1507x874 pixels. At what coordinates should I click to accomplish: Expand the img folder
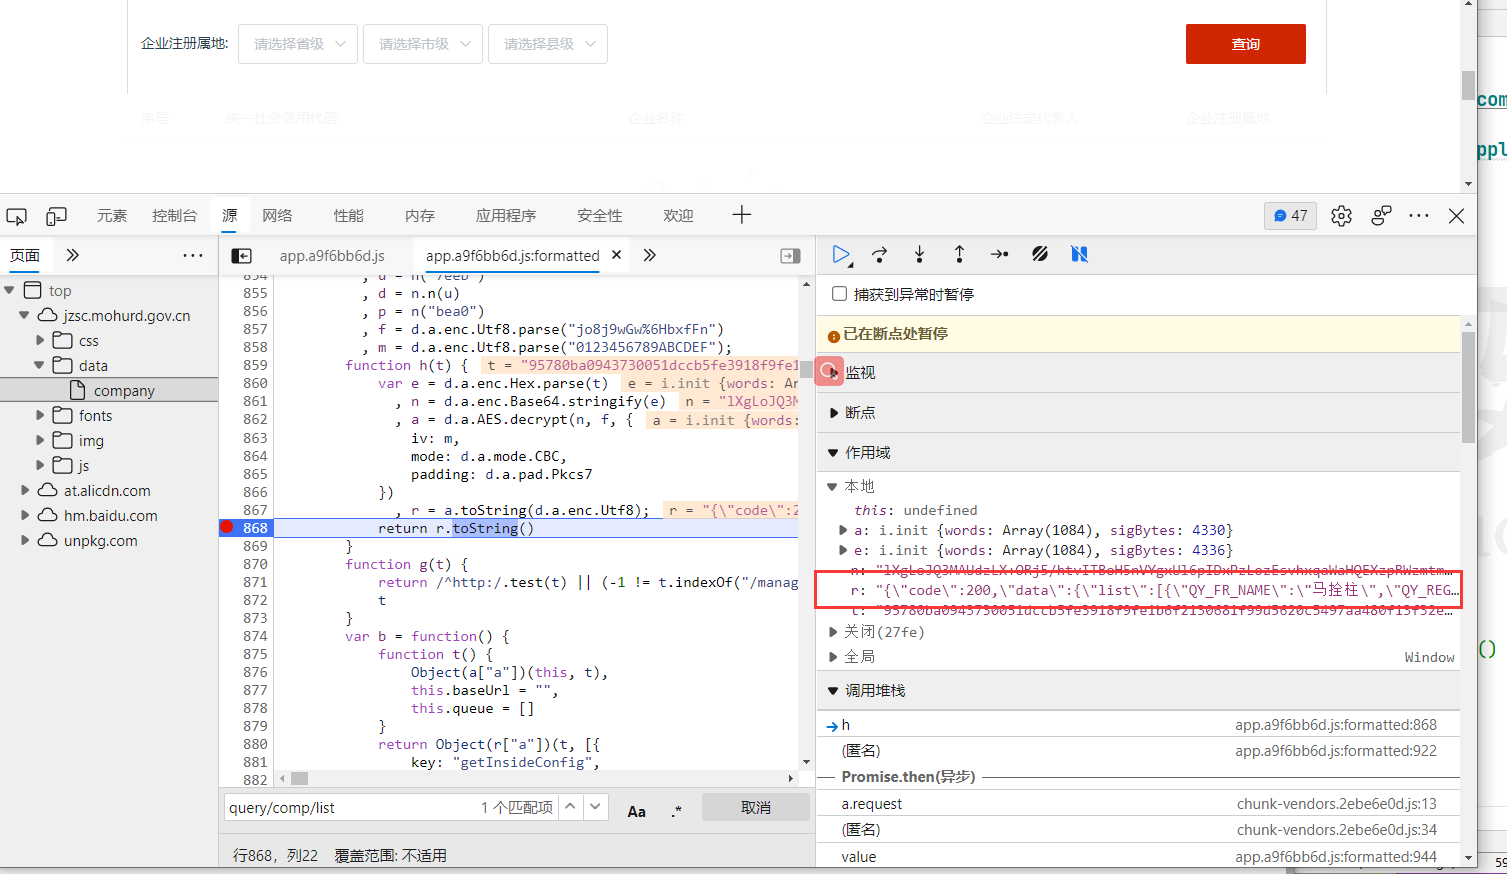pyautogui.click(x=40, y=440)
